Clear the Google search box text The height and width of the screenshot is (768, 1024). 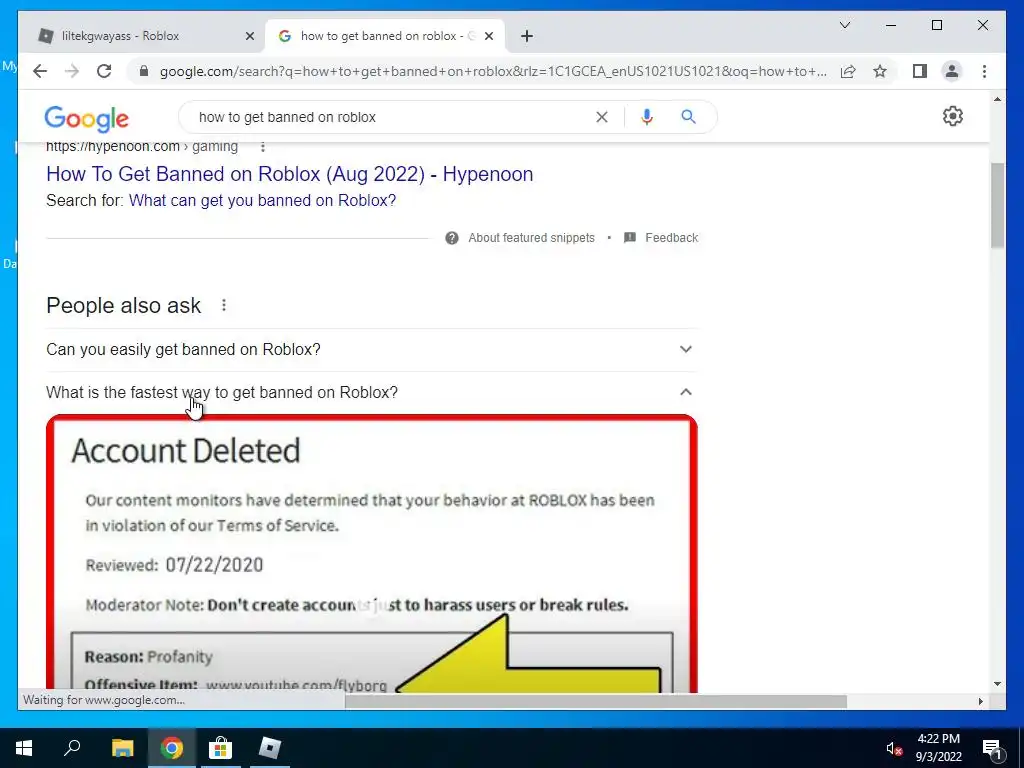601,117
